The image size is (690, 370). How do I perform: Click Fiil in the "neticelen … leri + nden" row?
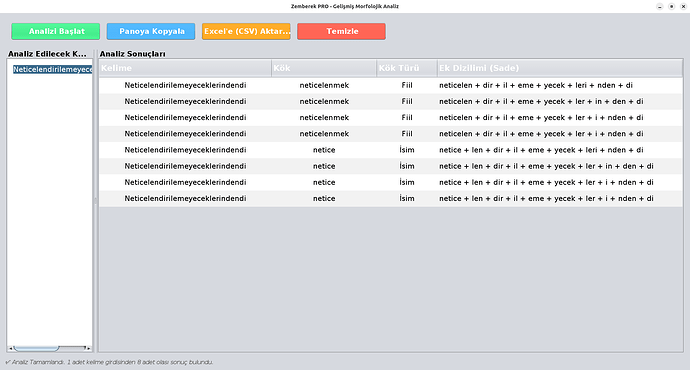point(407,85)
